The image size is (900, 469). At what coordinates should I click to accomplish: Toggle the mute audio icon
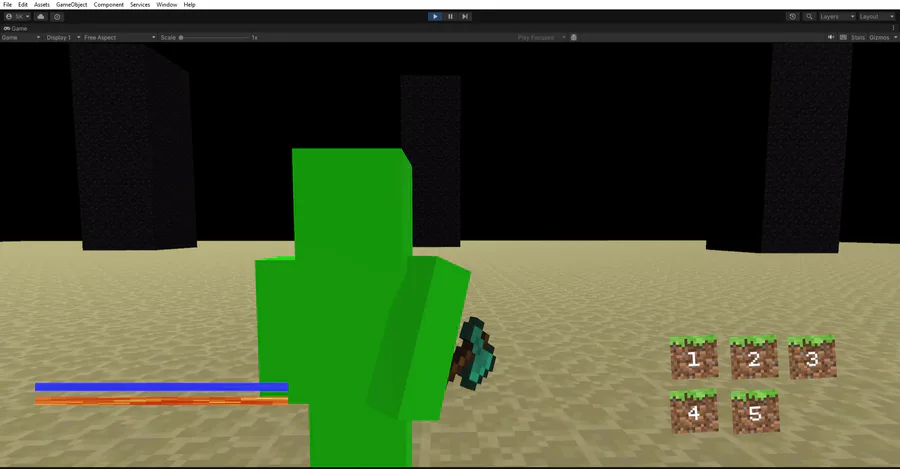831,37
